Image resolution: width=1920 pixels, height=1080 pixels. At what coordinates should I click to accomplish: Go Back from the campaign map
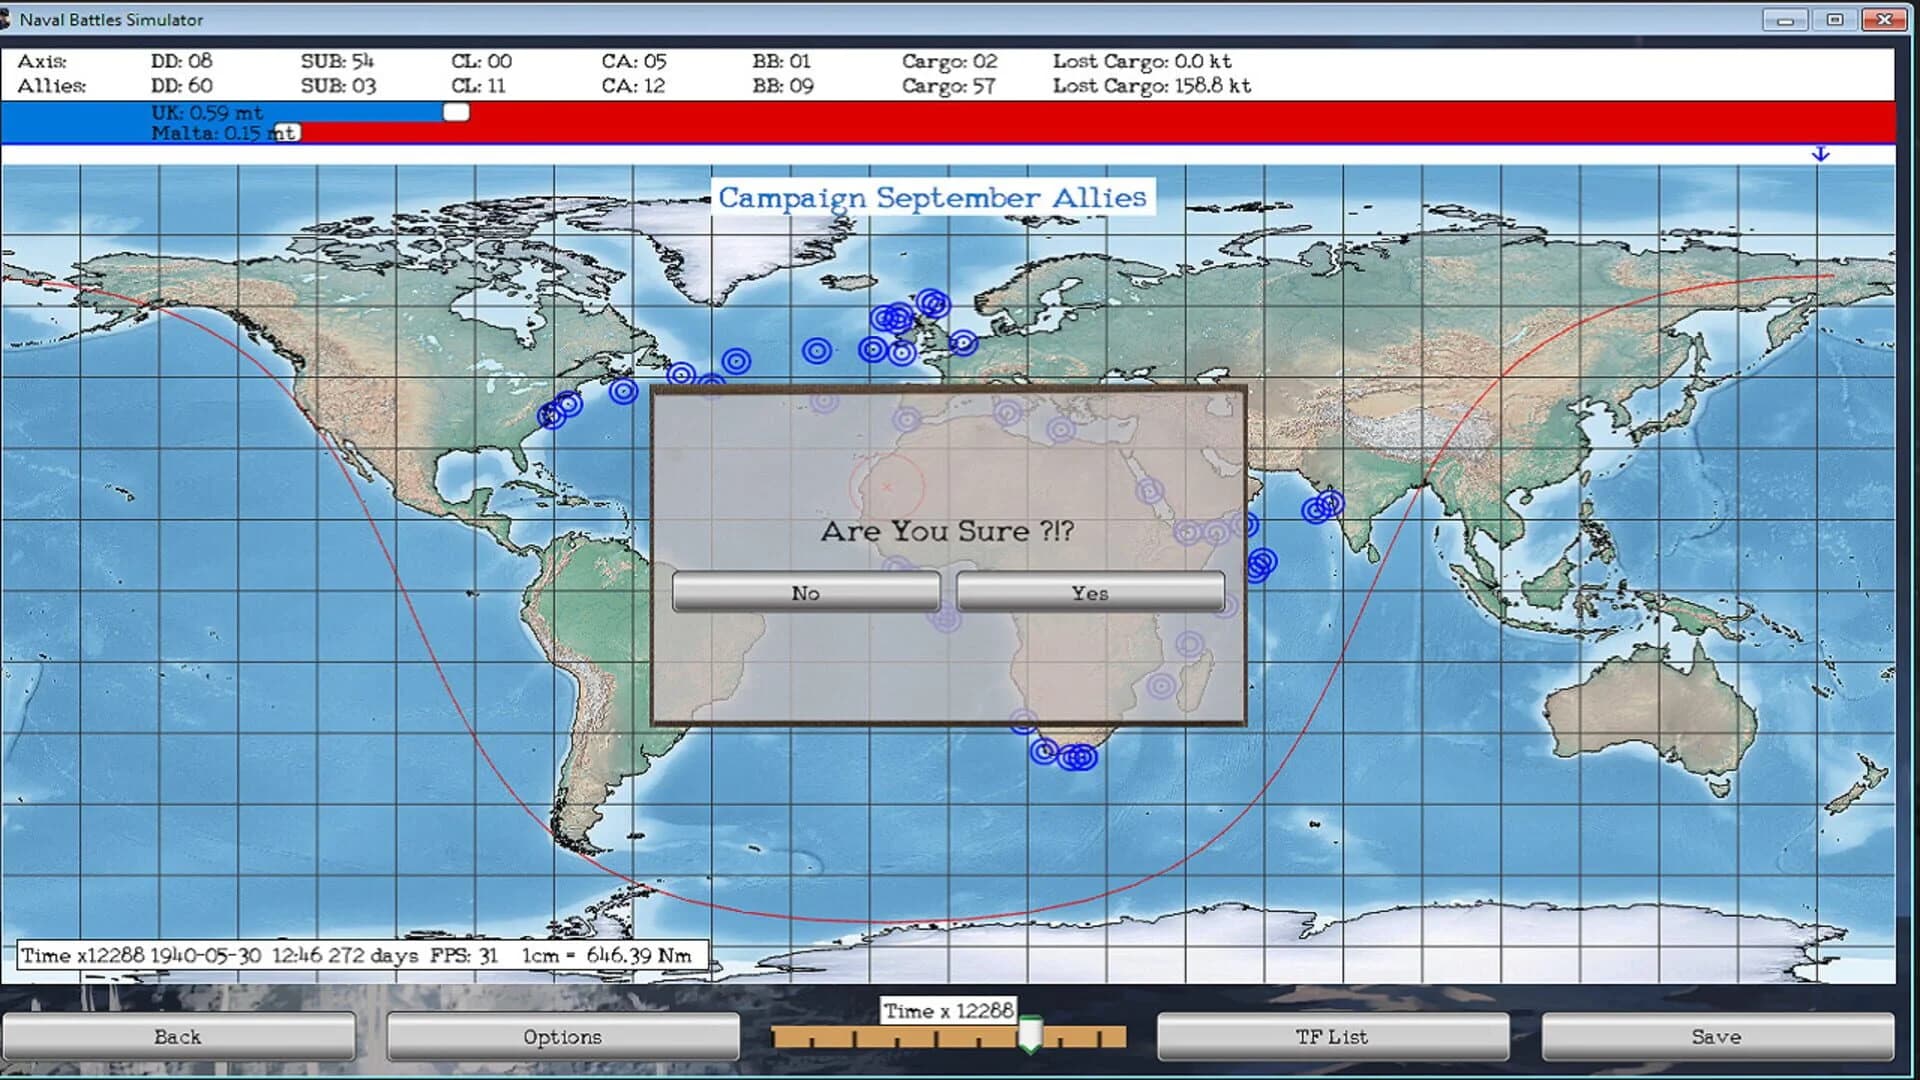coord(178,1037)
